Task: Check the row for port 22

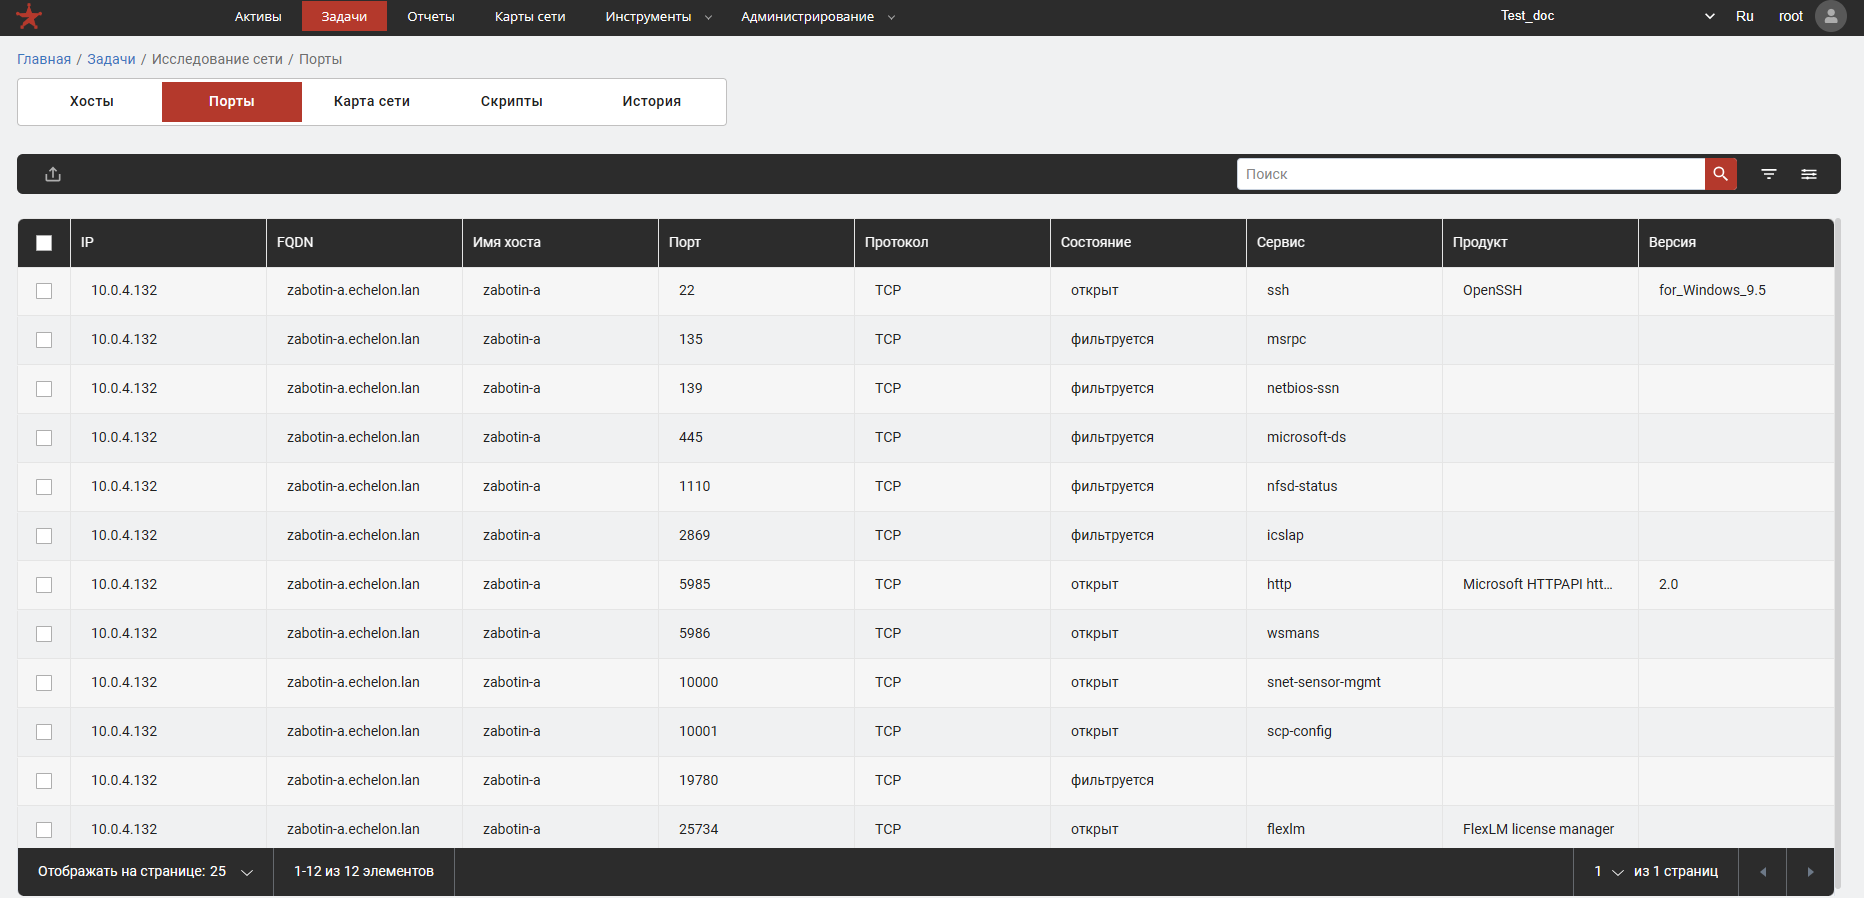Action: (x=44, y=291)
